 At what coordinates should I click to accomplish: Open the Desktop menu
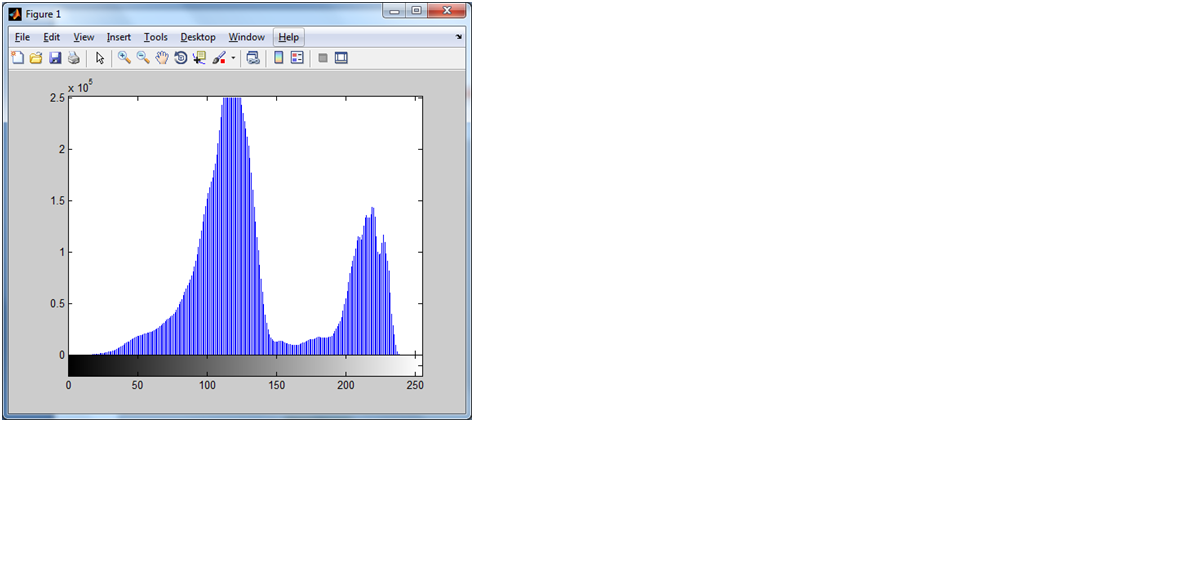(197, 37)
